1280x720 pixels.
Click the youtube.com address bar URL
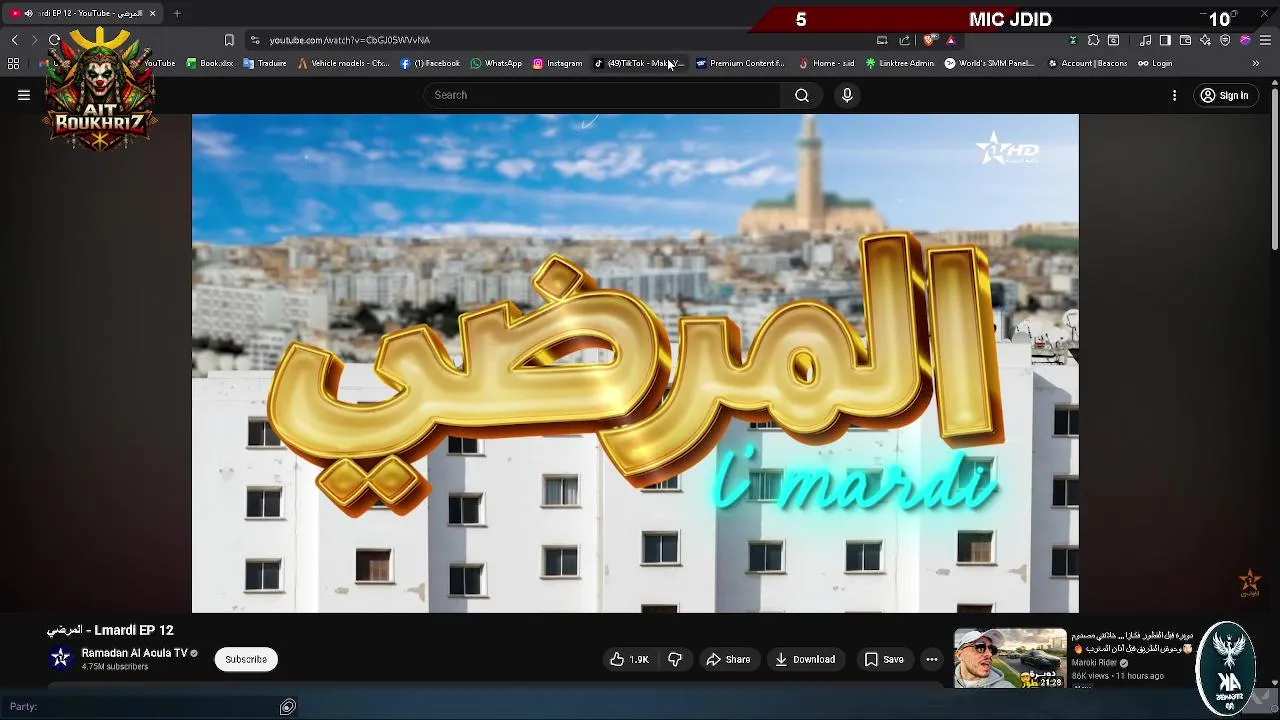[349, 40]
